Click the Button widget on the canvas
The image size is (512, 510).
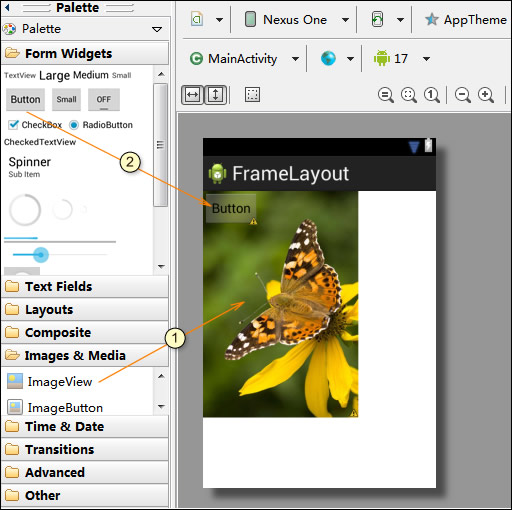coord(231,208)
